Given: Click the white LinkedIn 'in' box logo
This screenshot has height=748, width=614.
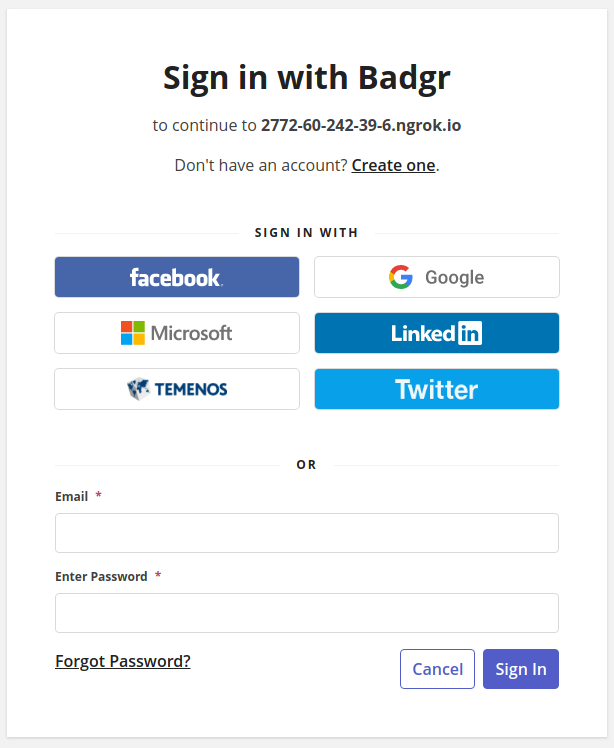Looking at the screenshot, I should [x=470, y=333].
